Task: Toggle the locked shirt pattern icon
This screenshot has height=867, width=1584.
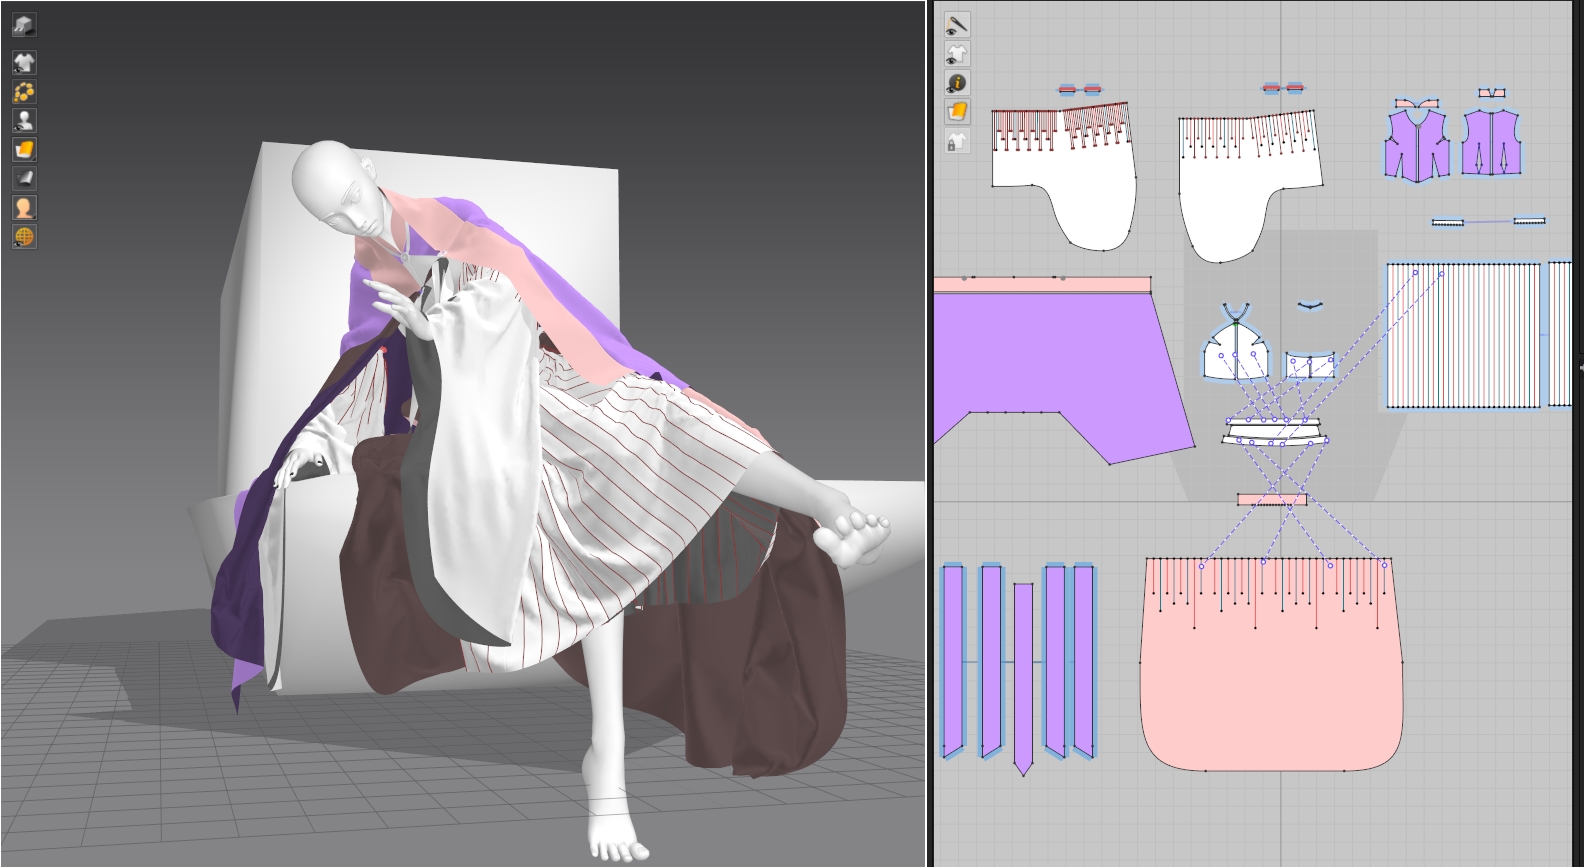Action: [957, 141]
